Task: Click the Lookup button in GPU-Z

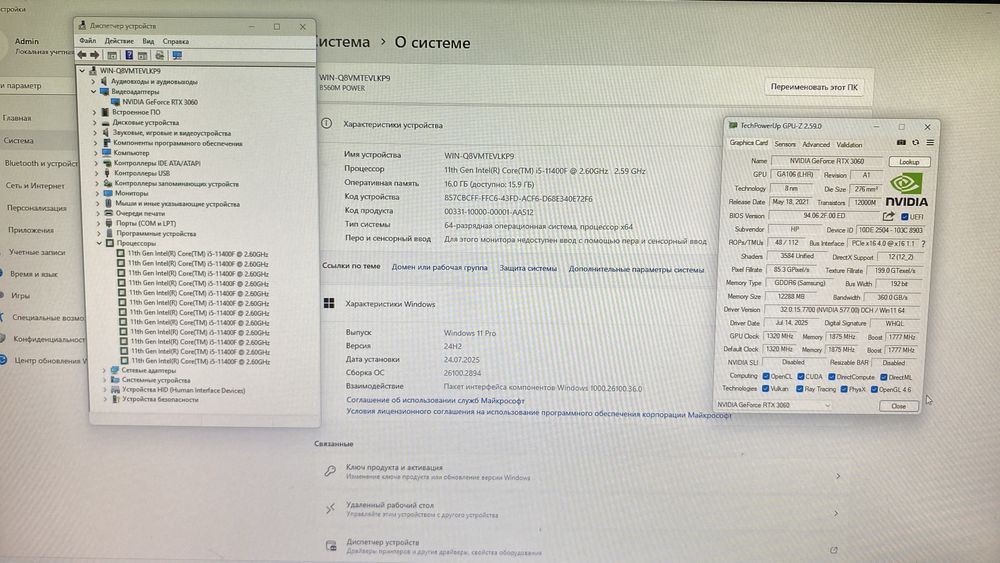Action: 909,162
